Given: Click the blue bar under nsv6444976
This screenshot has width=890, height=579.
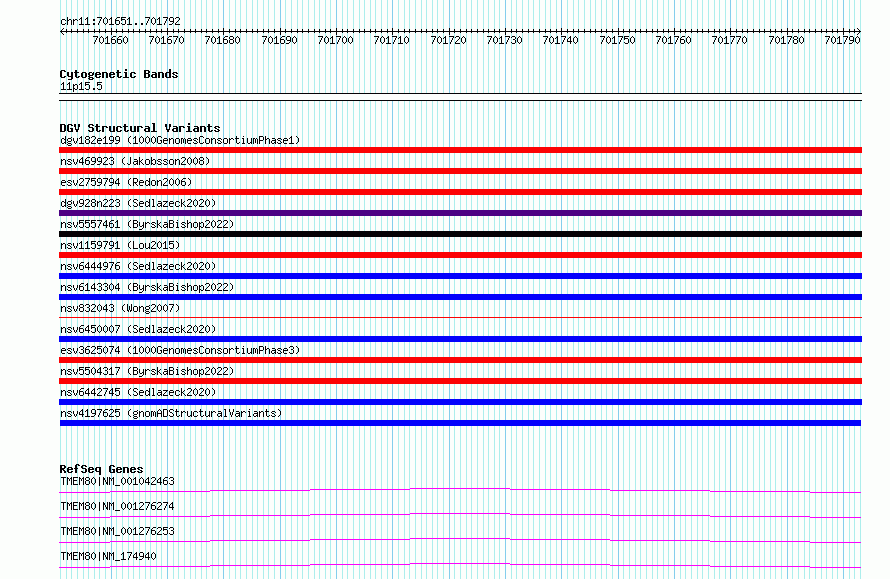Looking at the screenshot, I should pos(460,276).
